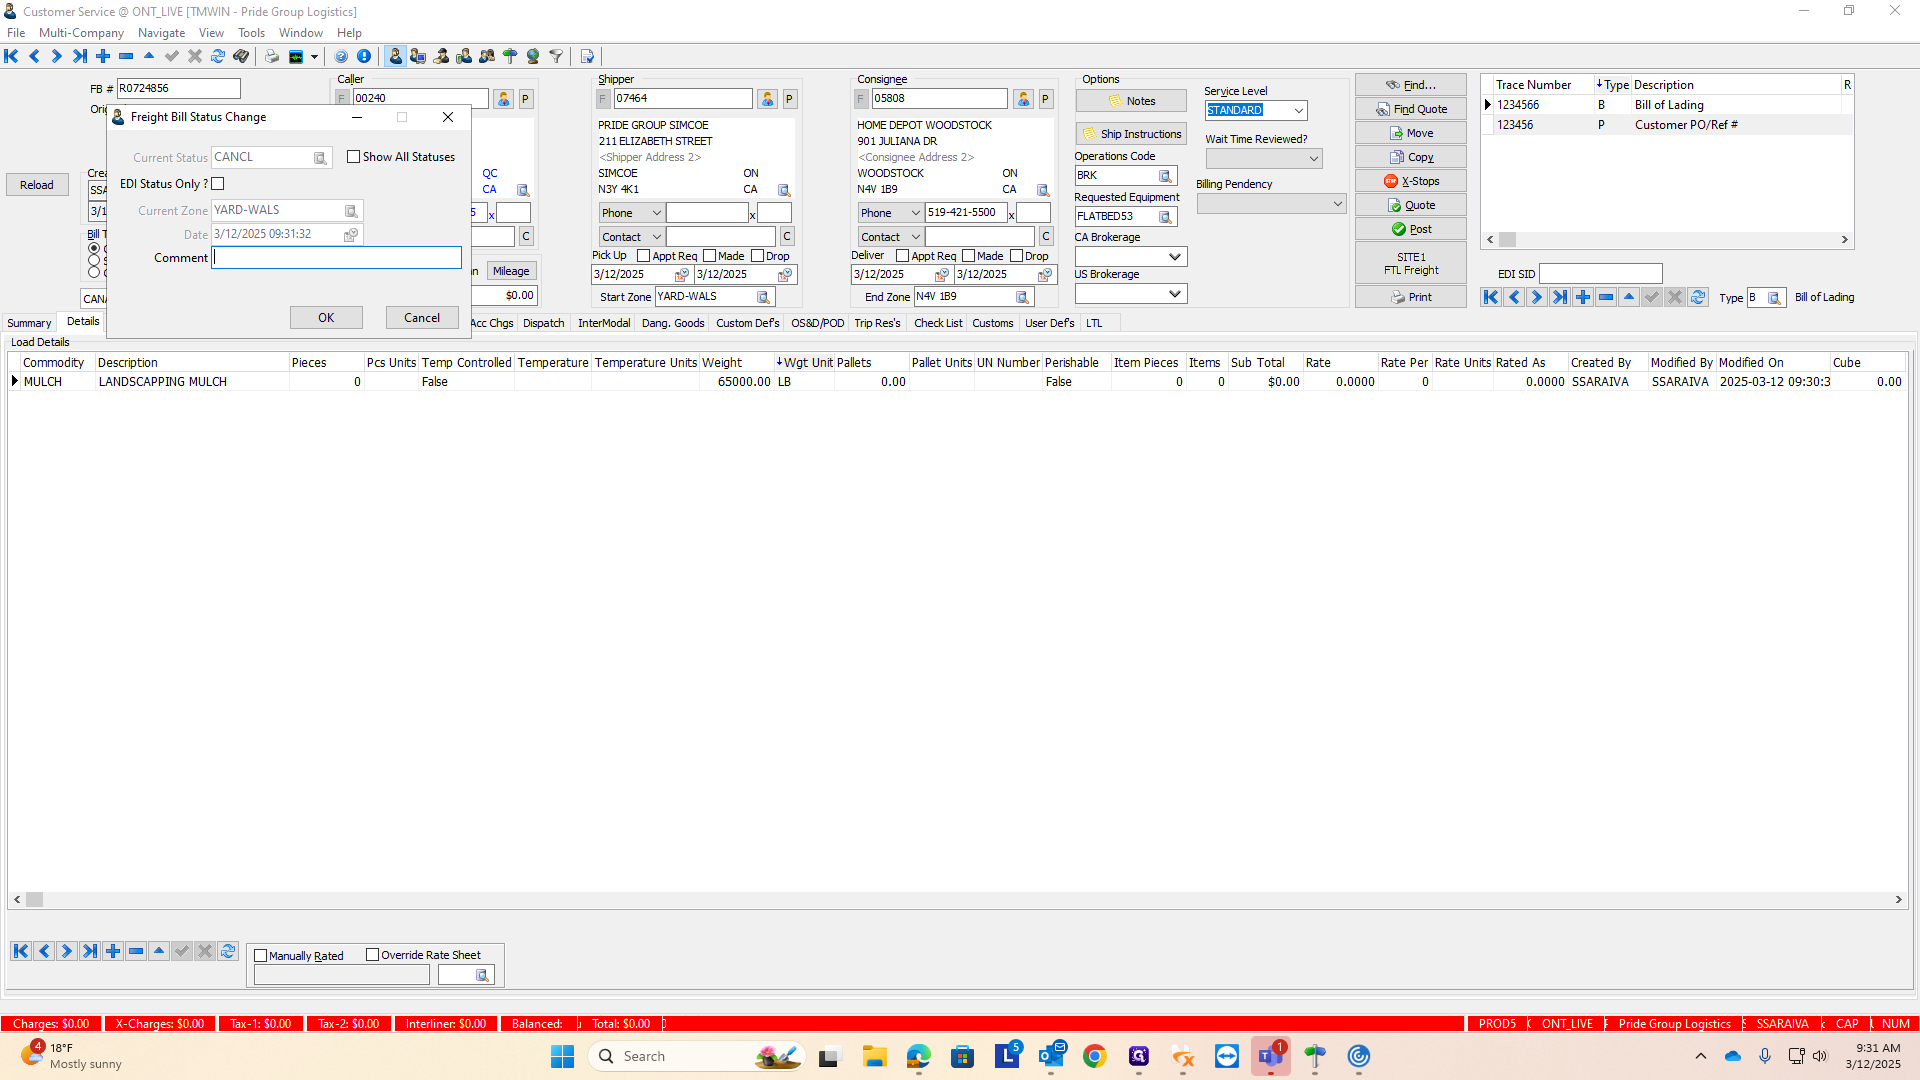Viewport: 1920px width, 1080px height.
Task: Open the Service Level dropdown
Action: coord(1298,111)
